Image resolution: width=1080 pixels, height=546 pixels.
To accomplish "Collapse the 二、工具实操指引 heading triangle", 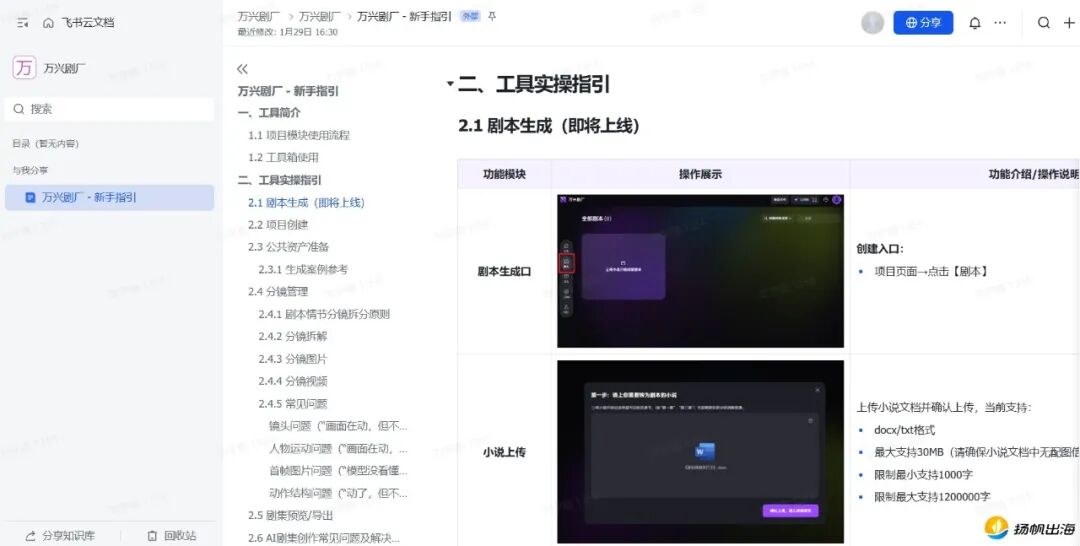I will 450,85.
